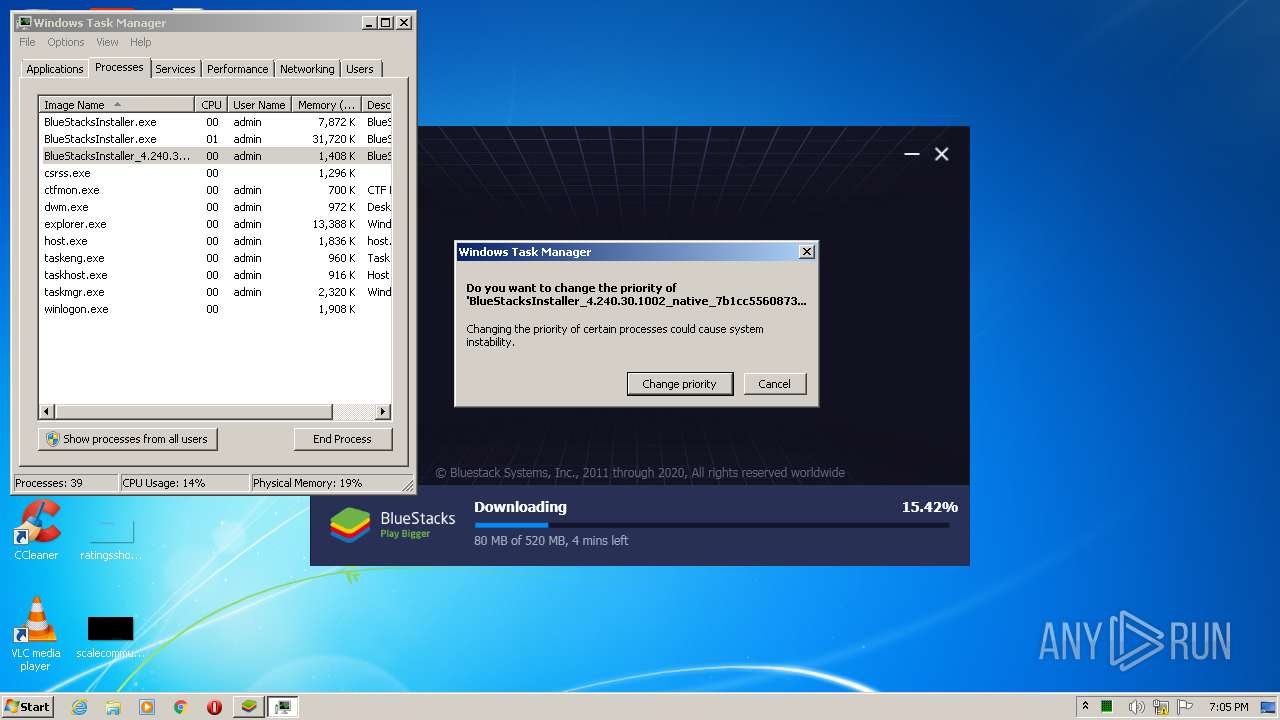Viewport: 1280px width, 720px height.
Task: Switch to the Performance tab
Action: 237,69
